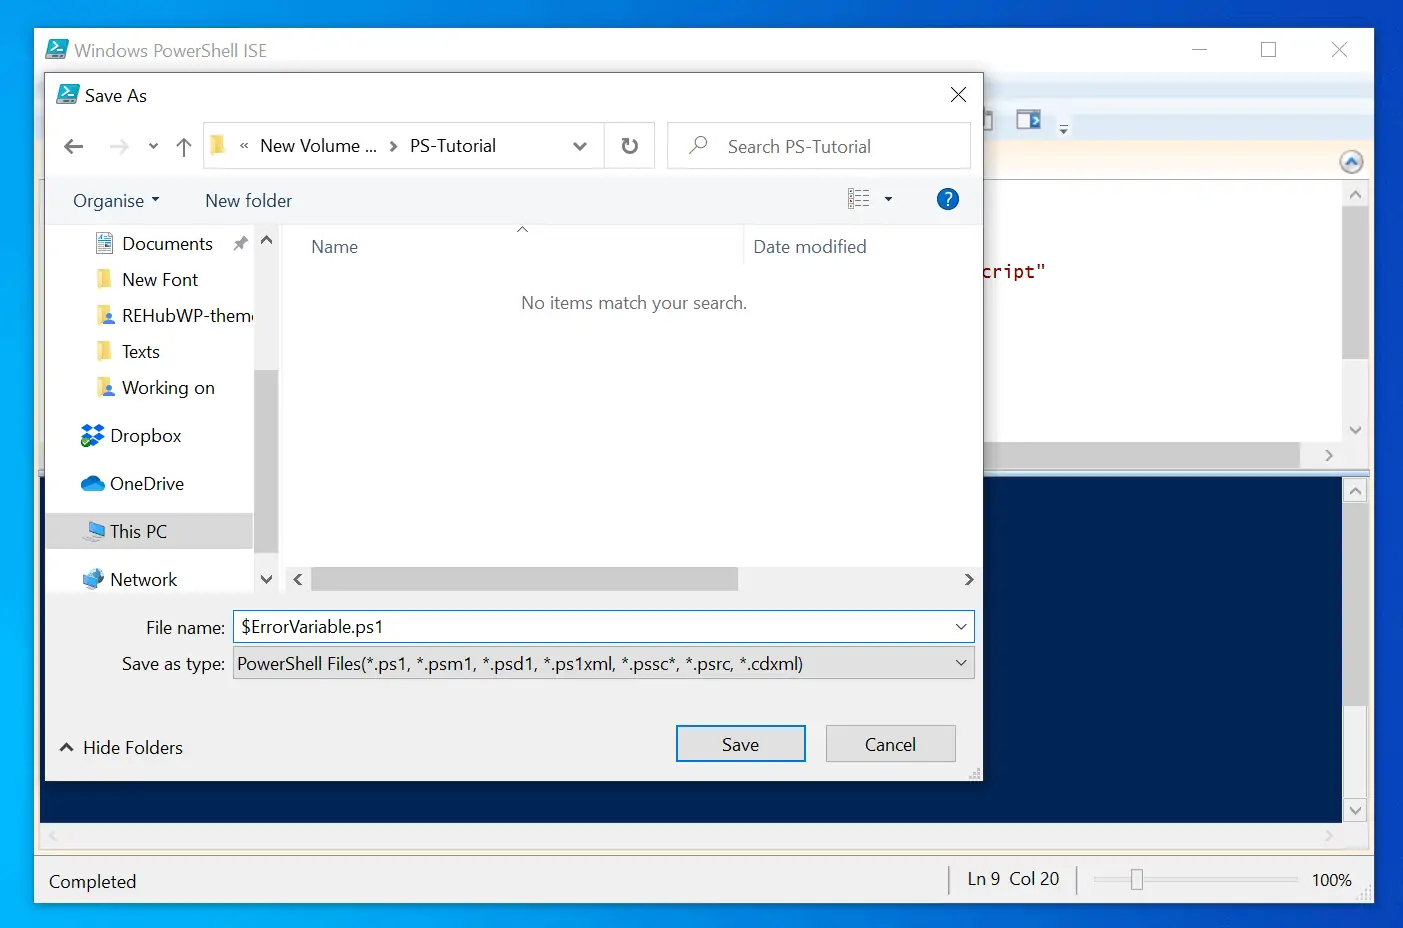Expand address bar history dropdown

coord(580,146)
